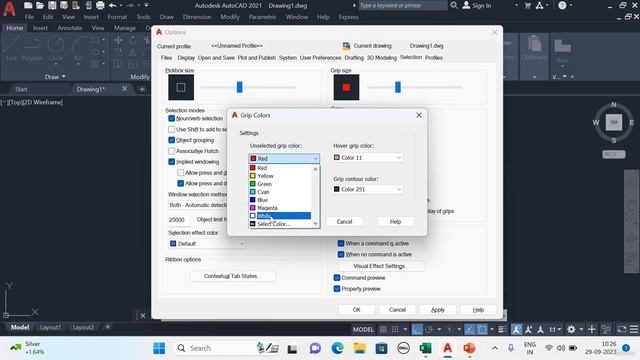This screenshot has height=360, width=640.
Task: Toggle Object grouping checkbox
Action: 171,140
